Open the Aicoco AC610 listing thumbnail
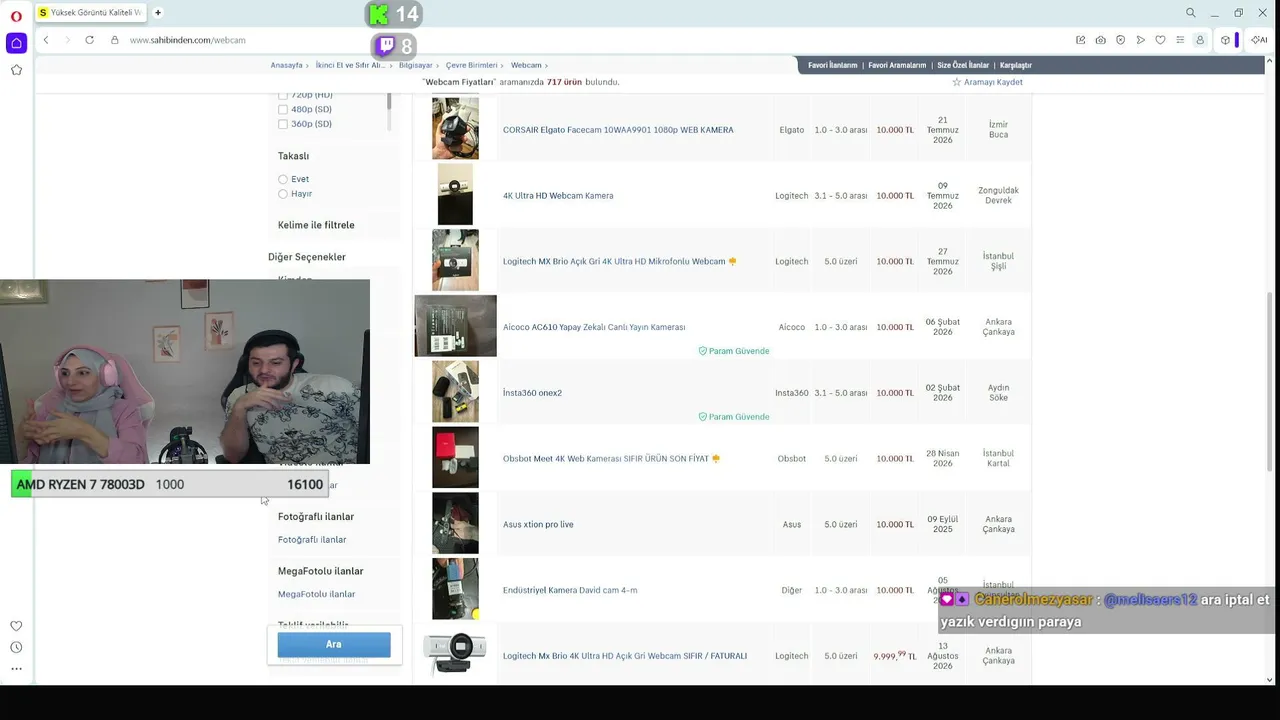The image size is (1280, 720). tap(455, 326)
